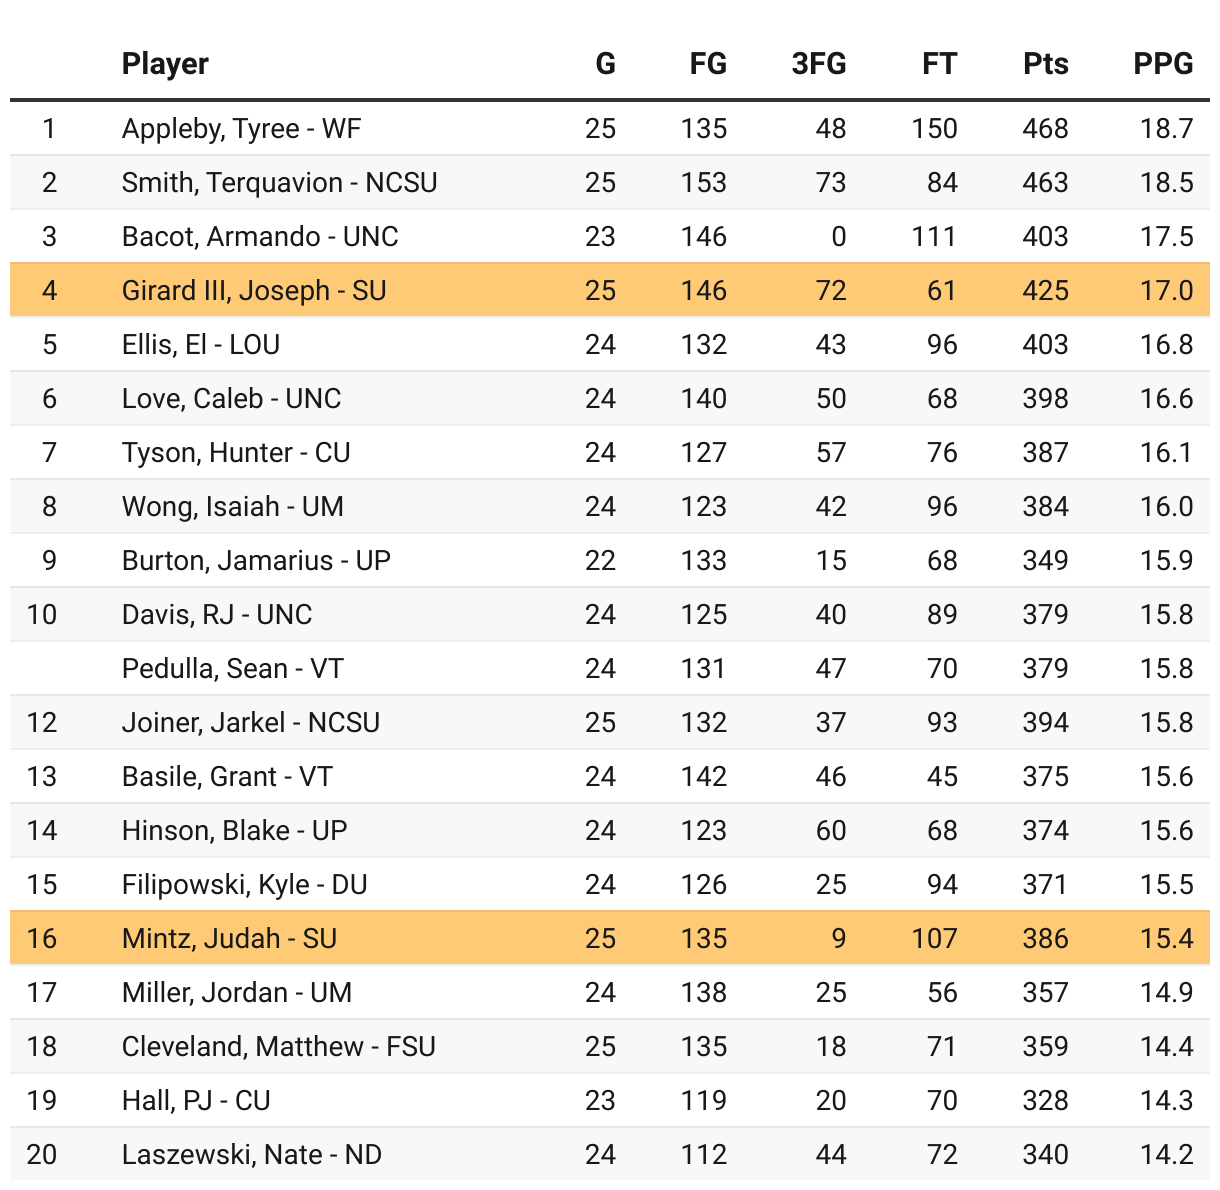1220x1190 pixels.
Task: Select the Appleby, Tyree - WF row
Action: [610, 128]
